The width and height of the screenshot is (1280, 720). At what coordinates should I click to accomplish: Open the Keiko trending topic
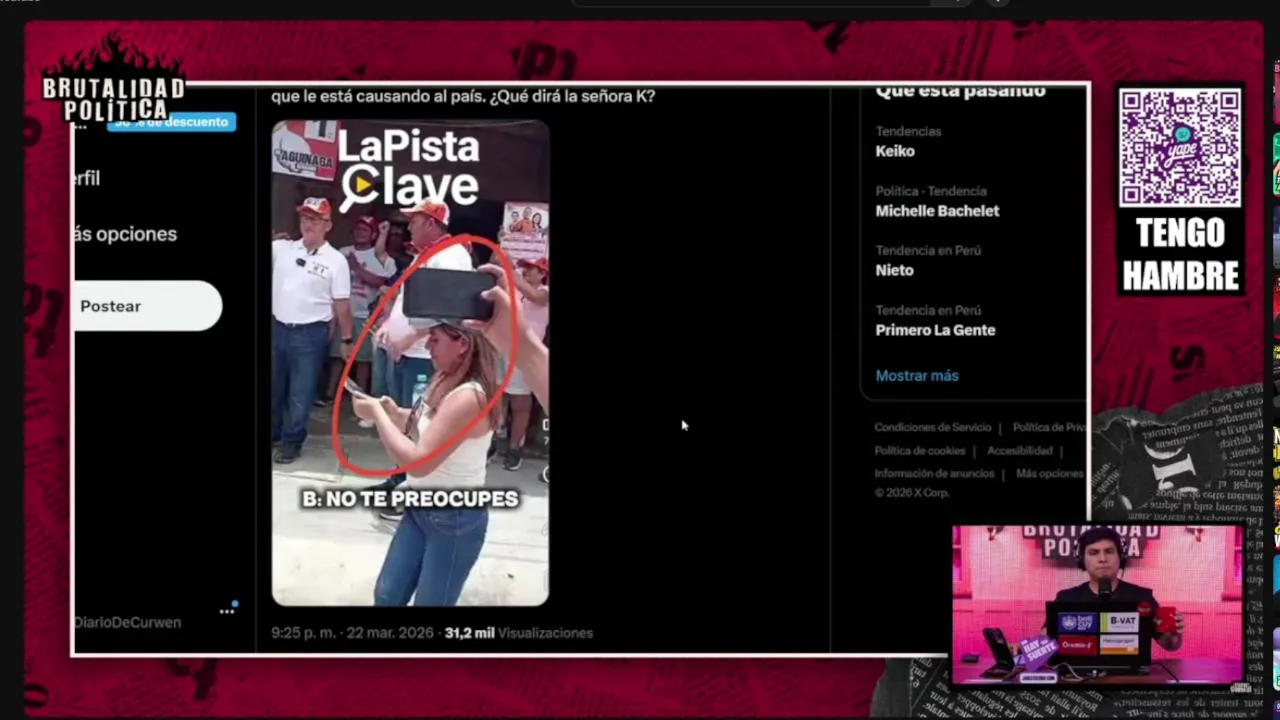pyautogui.click(x=895, y=151)
